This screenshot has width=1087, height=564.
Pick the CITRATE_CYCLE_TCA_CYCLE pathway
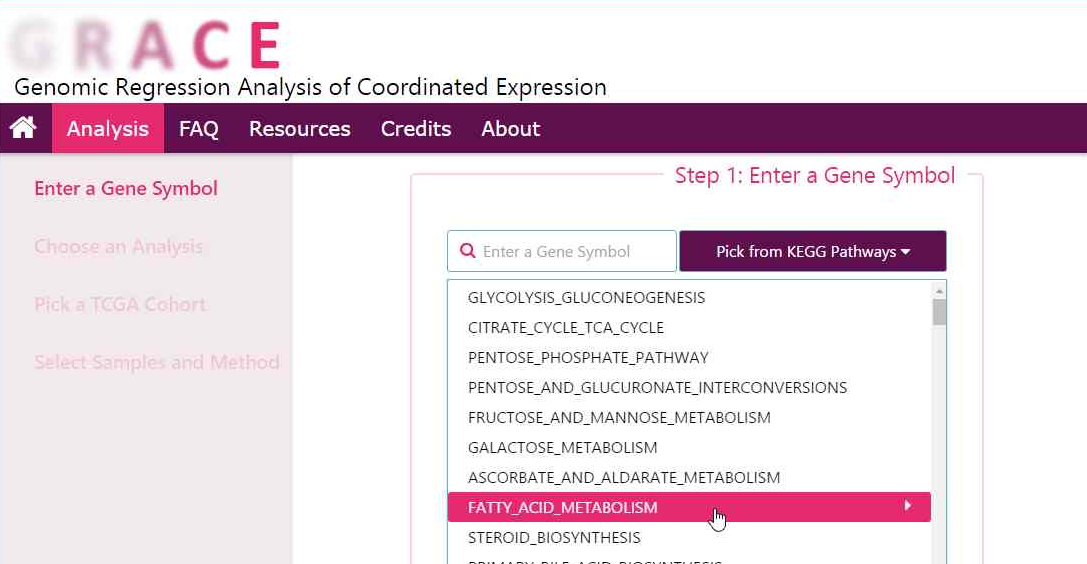pyautogui.click(x=565, y=327)
